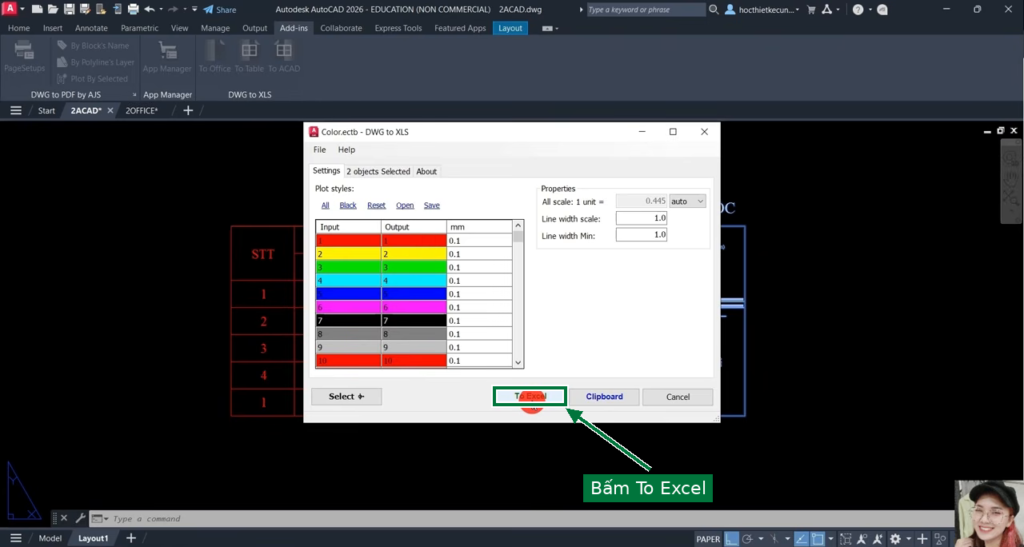Toggle auto-add annotation scales in status bar

tap(878, 539)
